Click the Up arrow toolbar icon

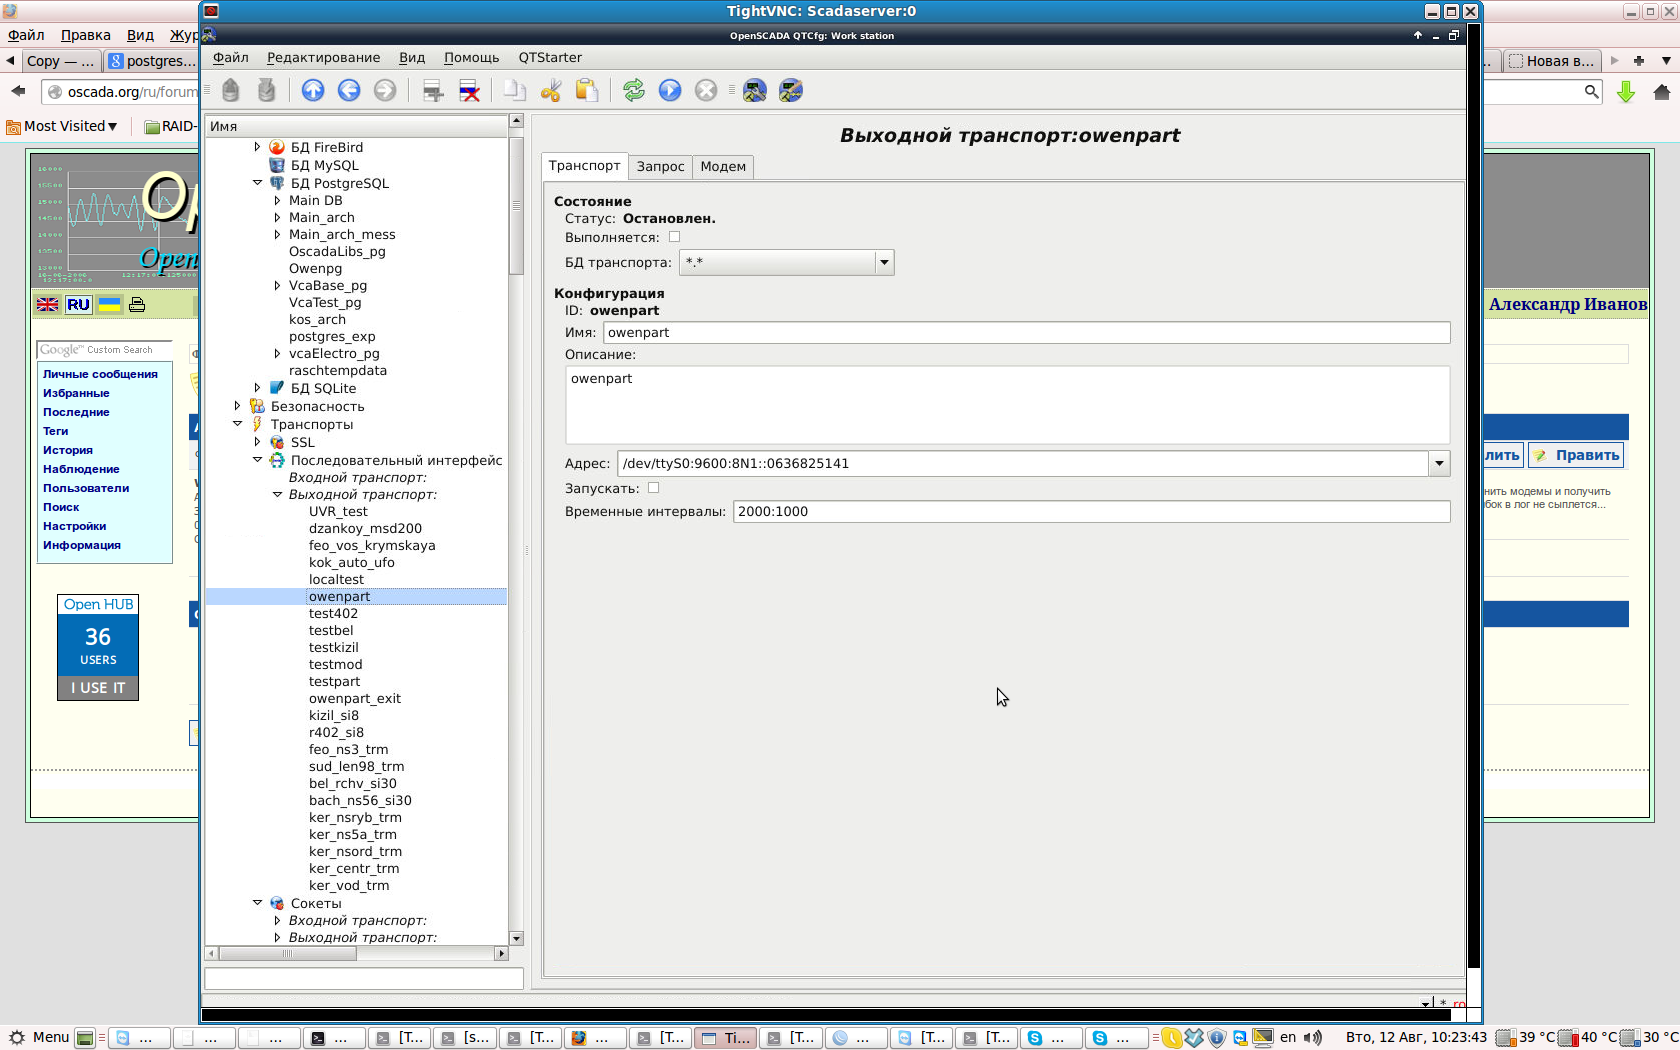[313, 91]
